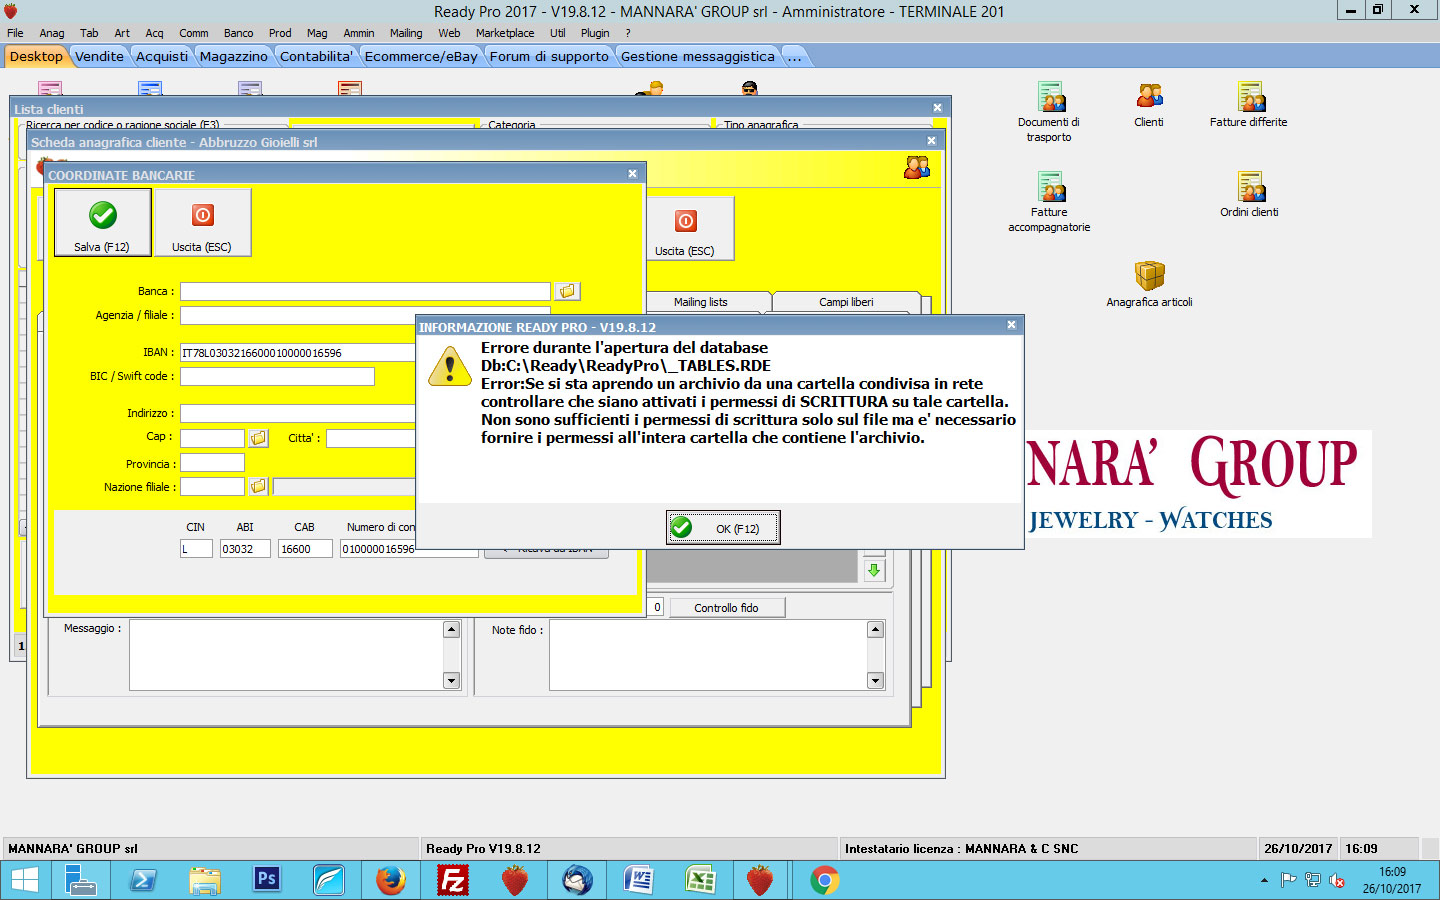The height and width of the screenshot is (900, 1440).
Task: Select the Mailing lists tab
Action: (700, 302)
